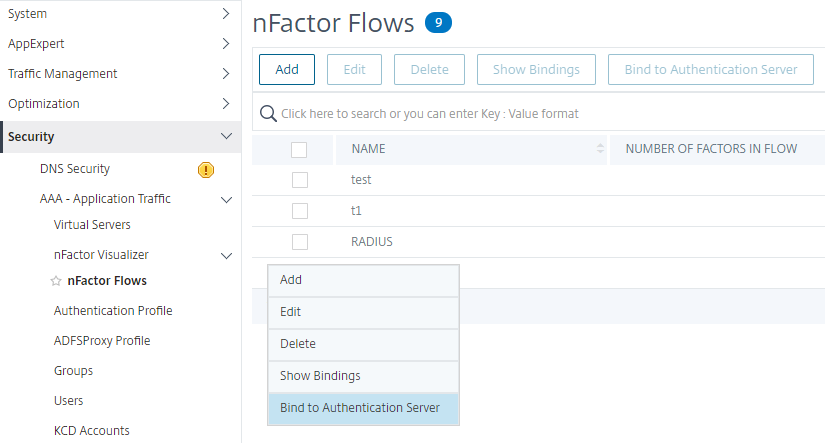This screenshot has width=825, height=443.
Task: Expand the System menu chevron
Action: pos(226,14)
